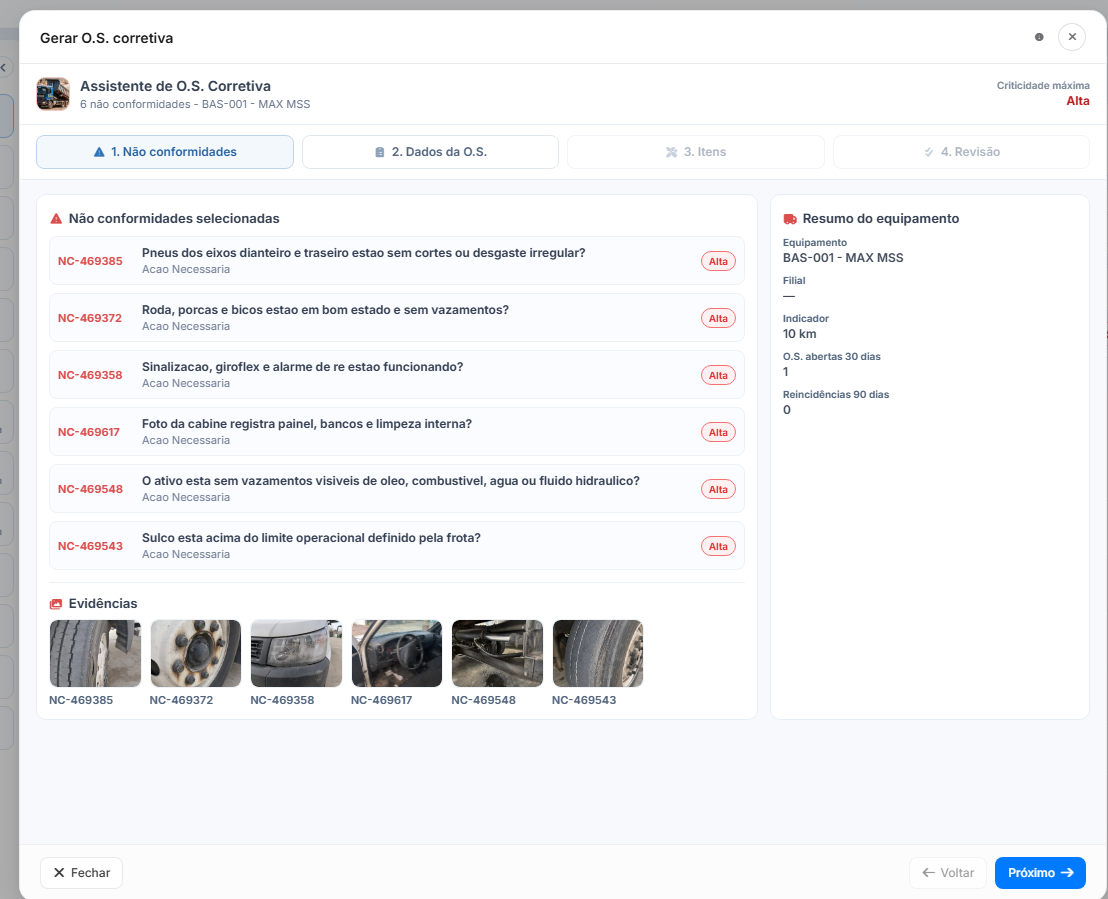Click the red Alta value under Criticidade máxima
The image size is (1108, 899).
(x=1078, y=101)
